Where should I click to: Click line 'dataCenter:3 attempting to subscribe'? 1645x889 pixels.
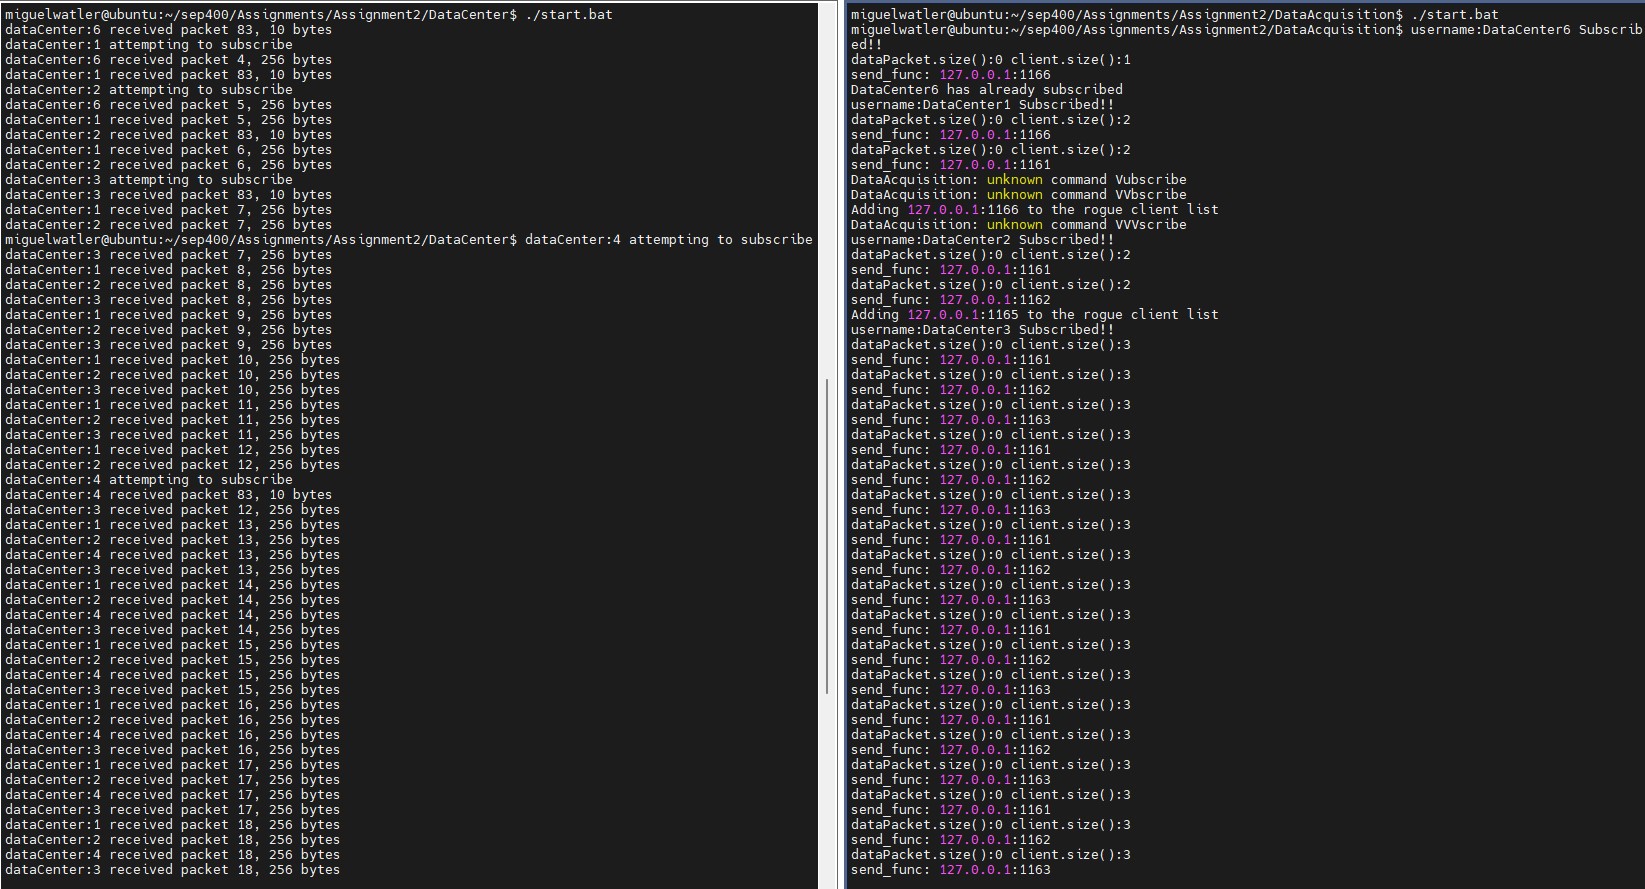(x=148, y=180)
